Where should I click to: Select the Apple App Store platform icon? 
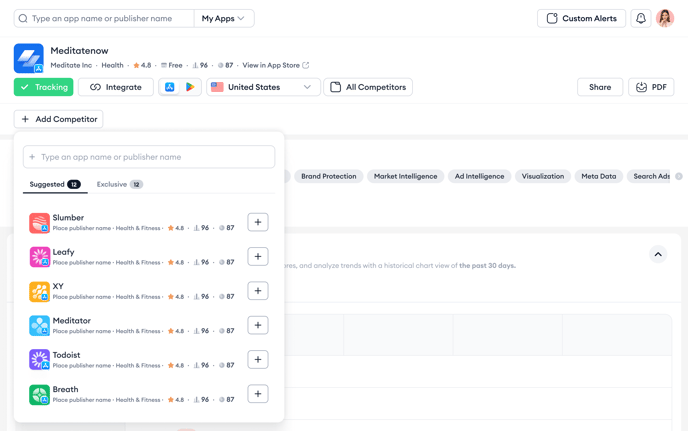tap(170, 87)
